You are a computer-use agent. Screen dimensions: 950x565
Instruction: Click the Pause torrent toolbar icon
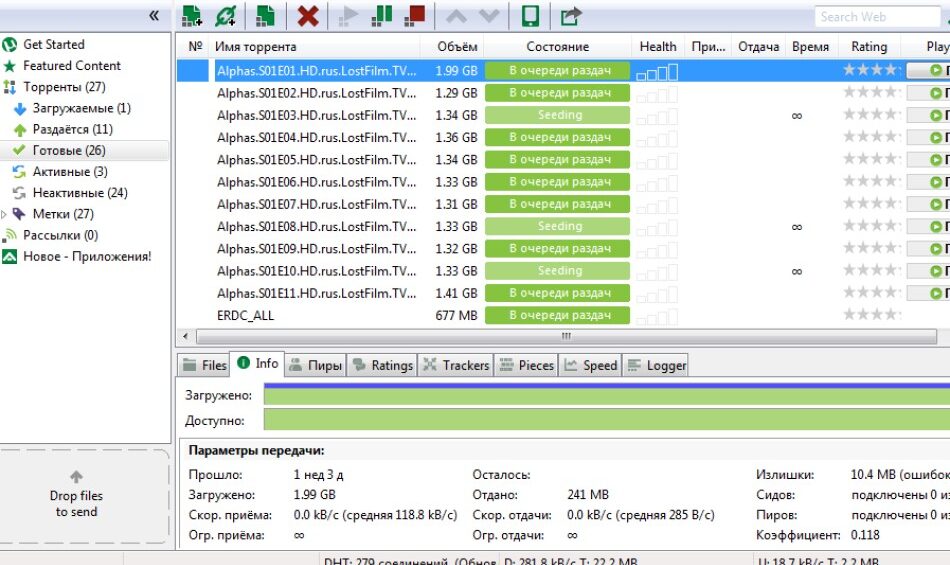381,16
